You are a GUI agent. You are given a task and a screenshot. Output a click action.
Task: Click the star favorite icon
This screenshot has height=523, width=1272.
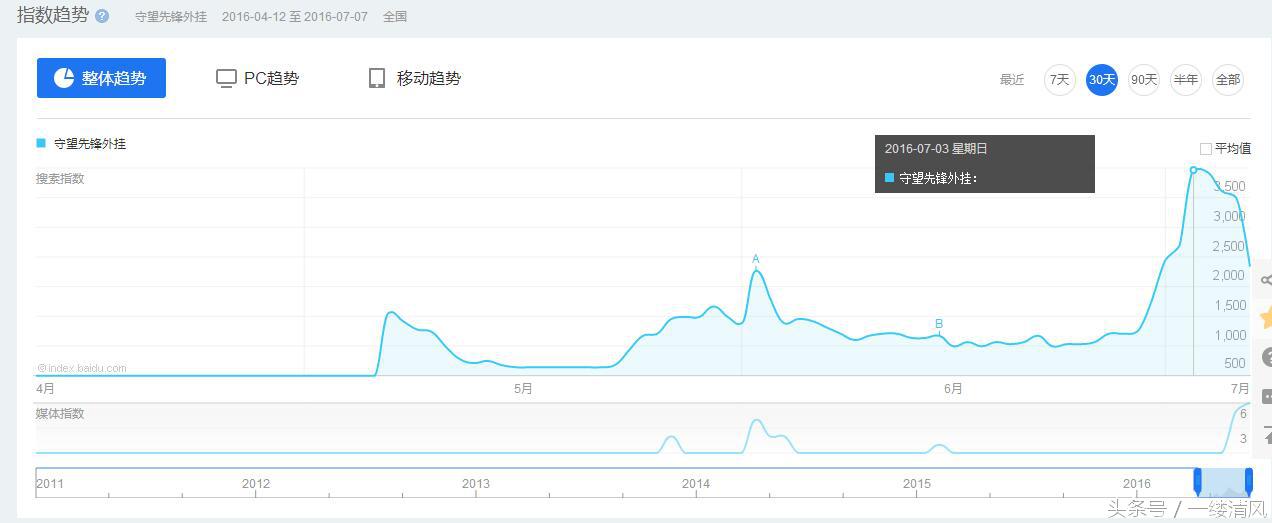coord(1265,318)
